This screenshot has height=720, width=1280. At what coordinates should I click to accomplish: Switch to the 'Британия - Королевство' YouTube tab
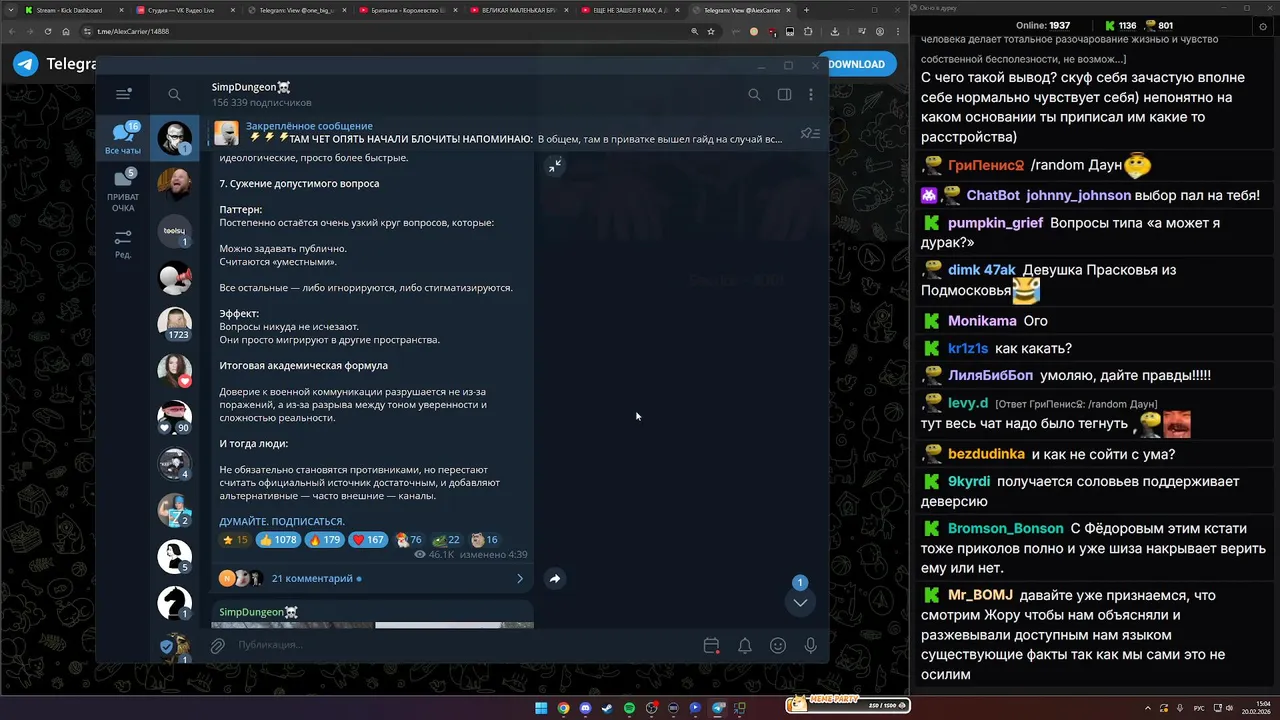[x=407, y=10]
